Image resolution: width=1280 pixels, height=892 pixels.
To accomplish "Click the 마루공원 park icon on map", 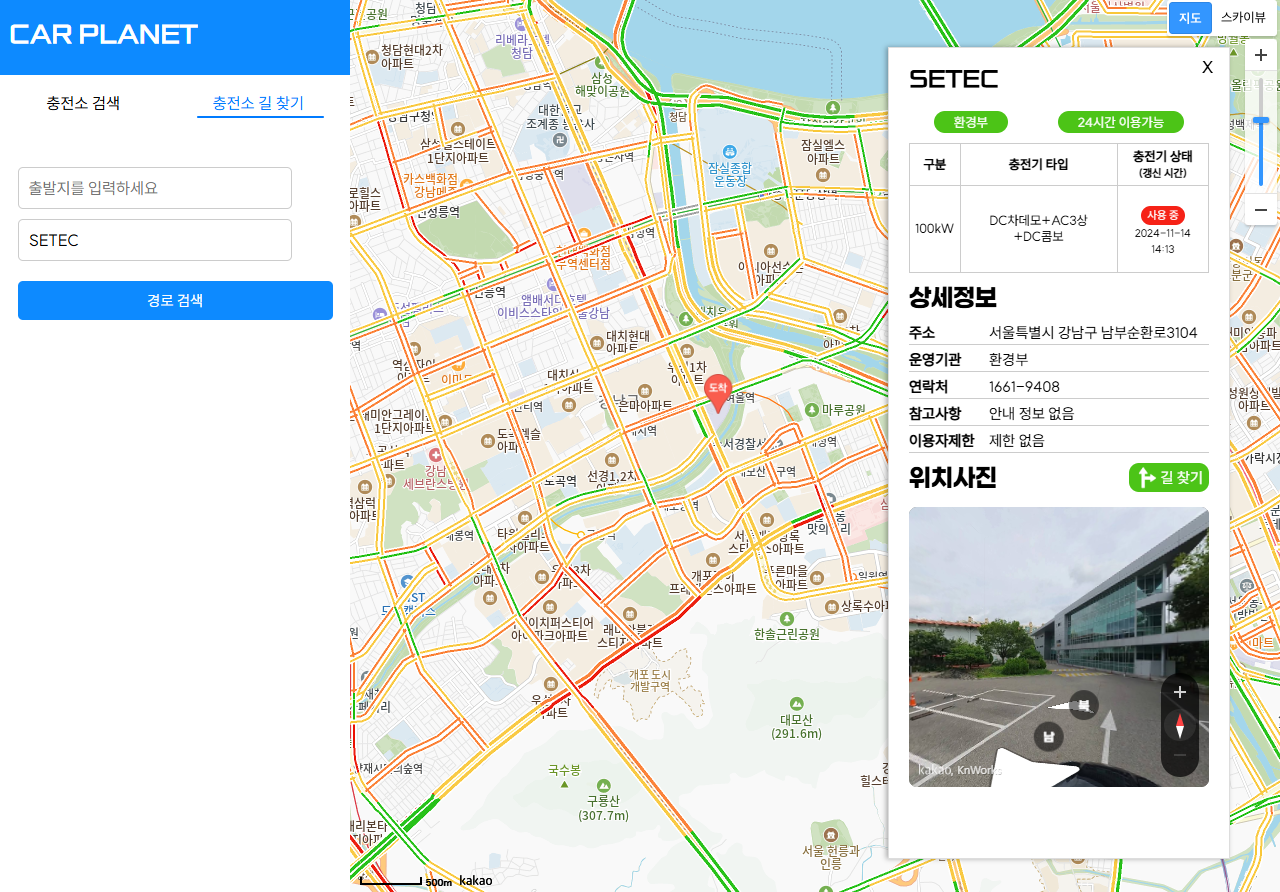I will [811, 410].
